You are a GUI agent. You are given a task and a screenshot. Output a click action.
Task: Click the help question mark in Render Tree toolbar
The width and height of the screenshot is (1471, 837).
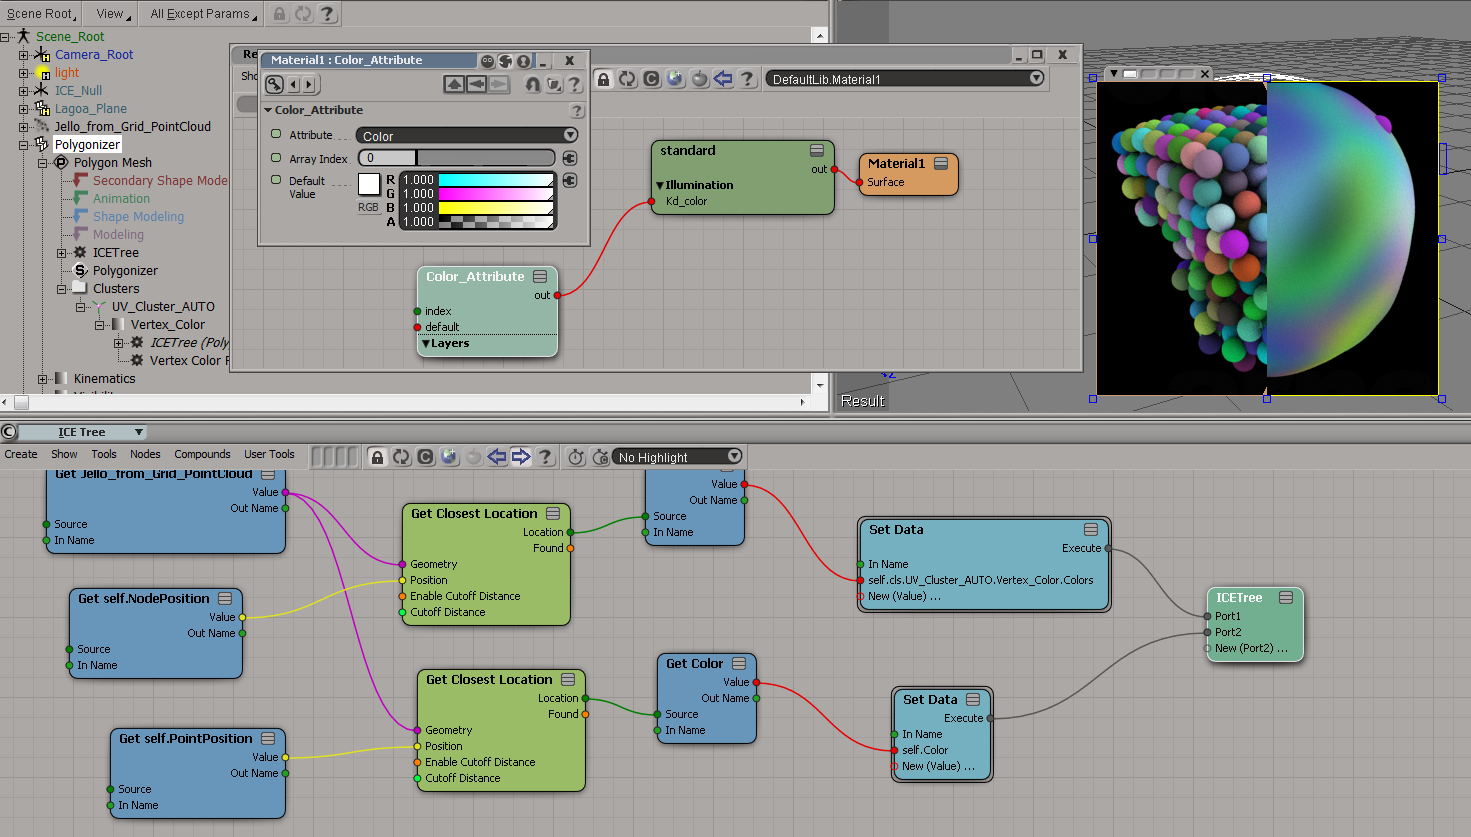(x=747, y=78)
